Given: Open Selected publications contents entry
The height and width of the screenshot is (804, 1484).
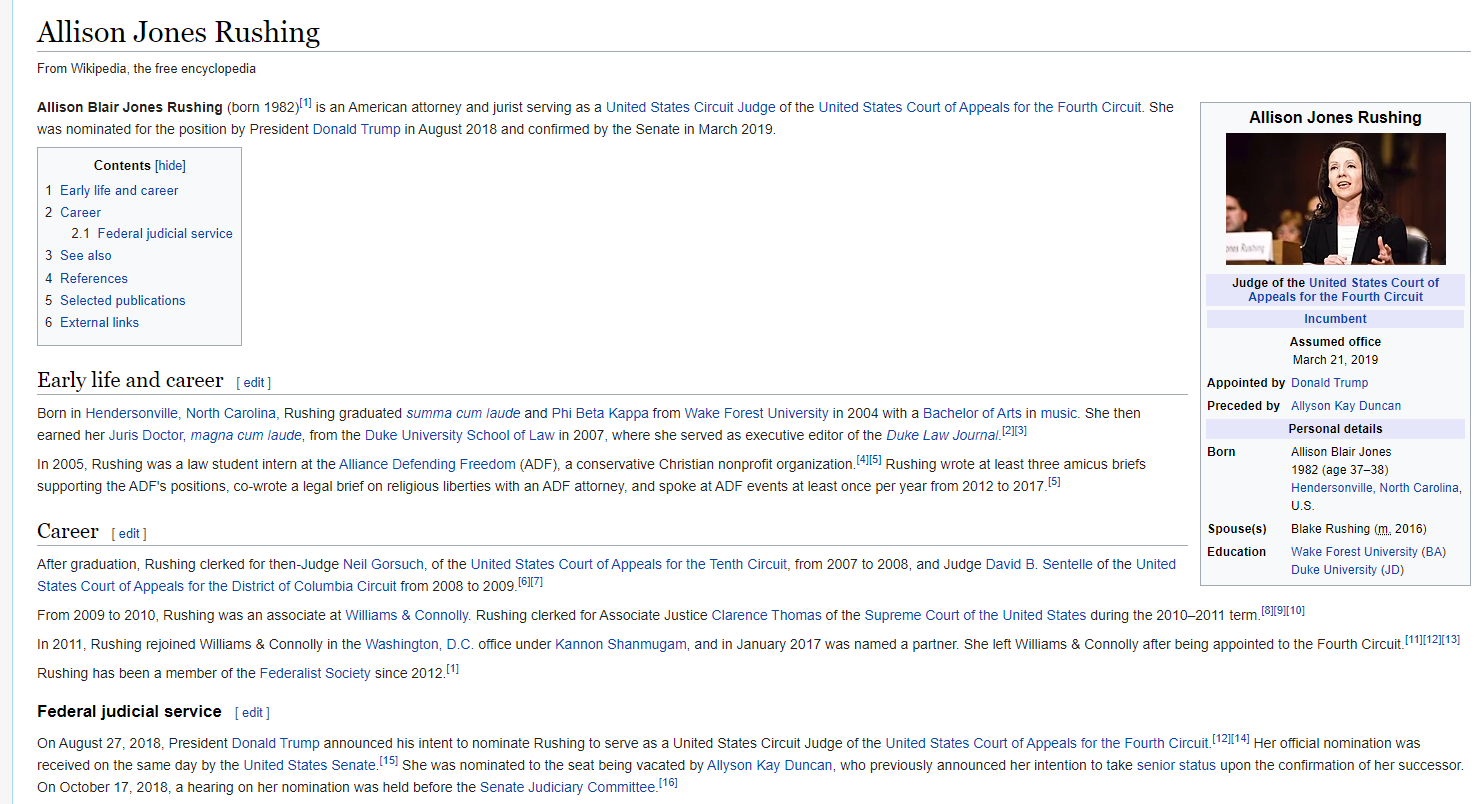Looking at the screenshot, I should click(x=123, y=300).
